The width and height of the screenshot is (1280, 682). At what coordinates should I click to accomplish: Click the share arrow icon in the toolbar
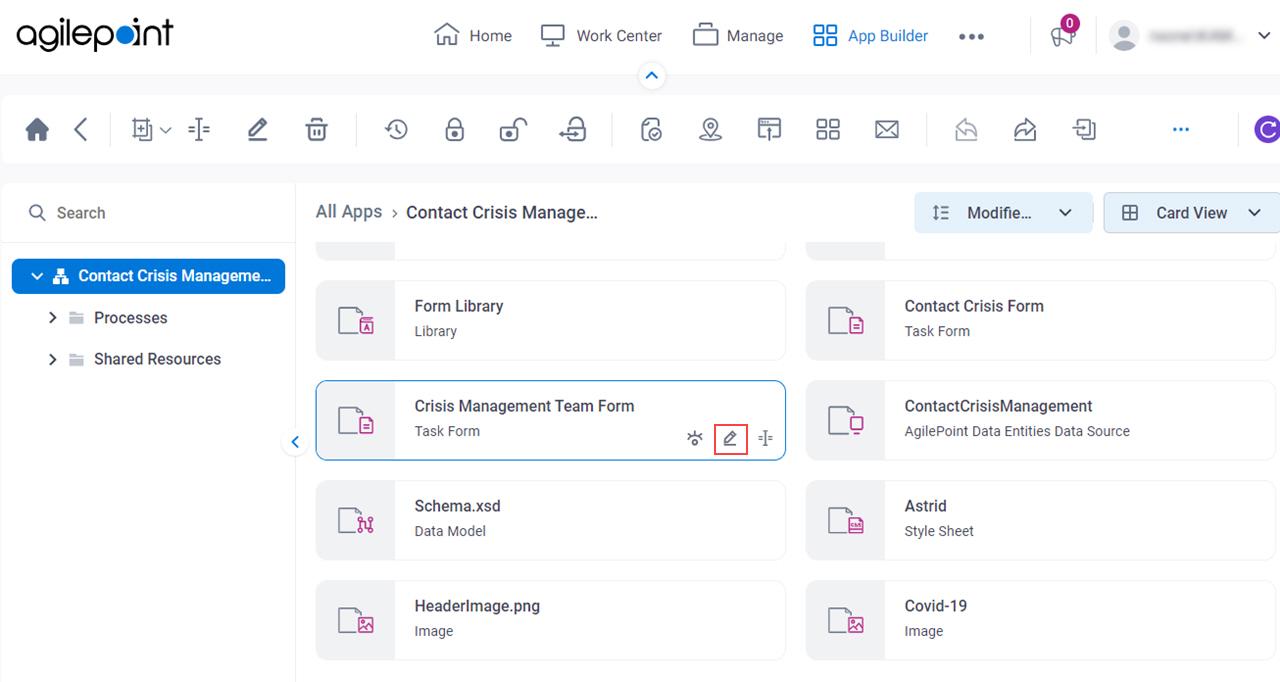(1025, 129)
